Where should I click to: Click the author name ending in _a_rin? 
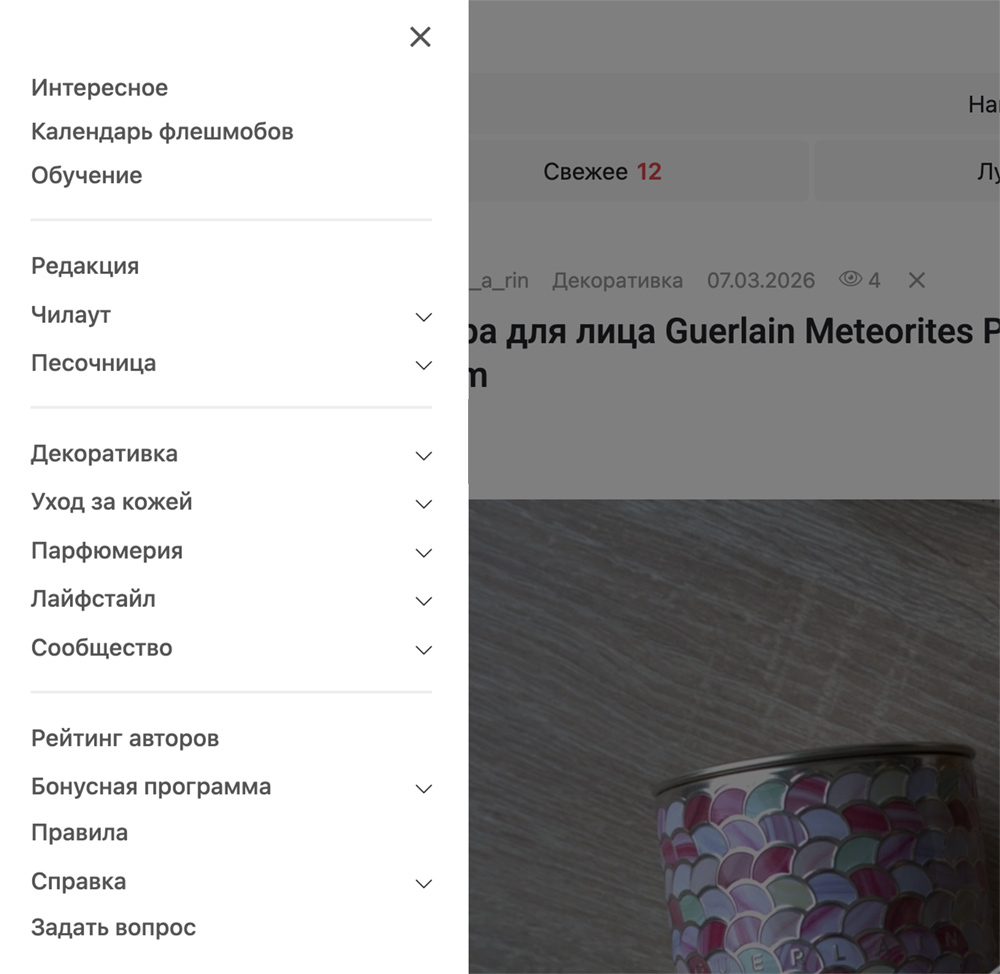[x=499, y=281]
